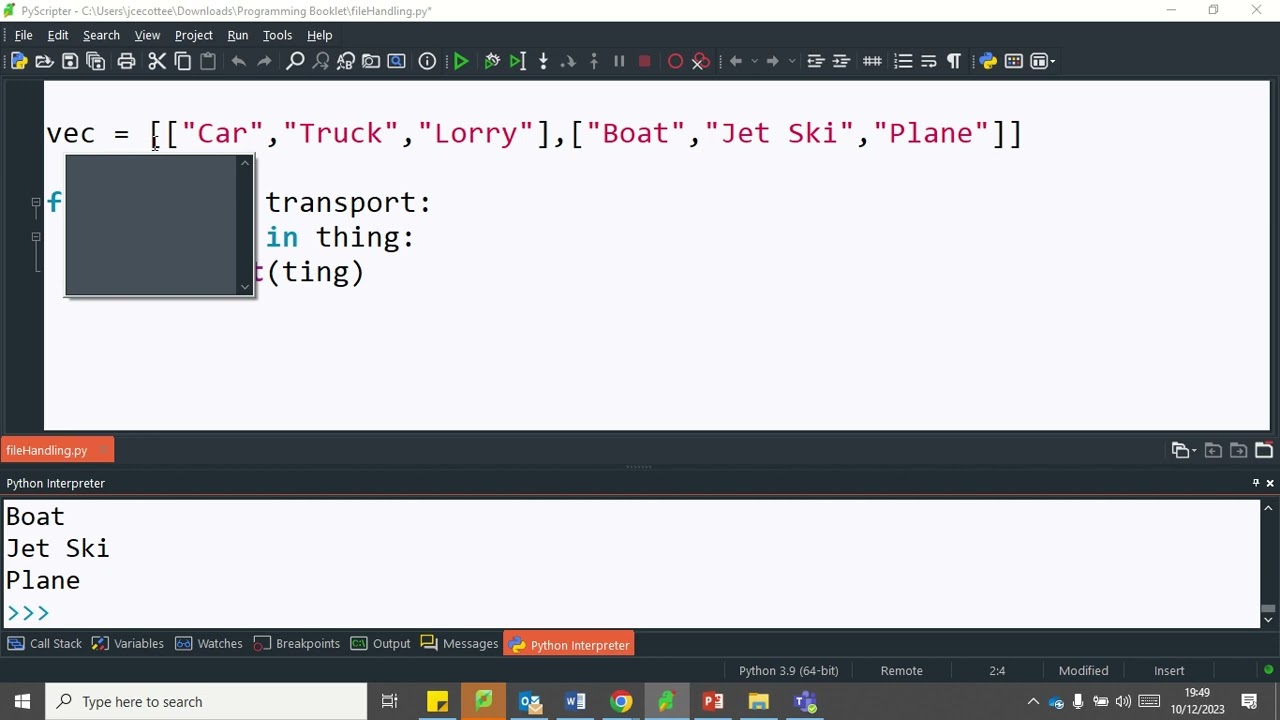
Task: Click the 'Python 3.9 (64-bit)' status text
Action: (x=788, y=671)
